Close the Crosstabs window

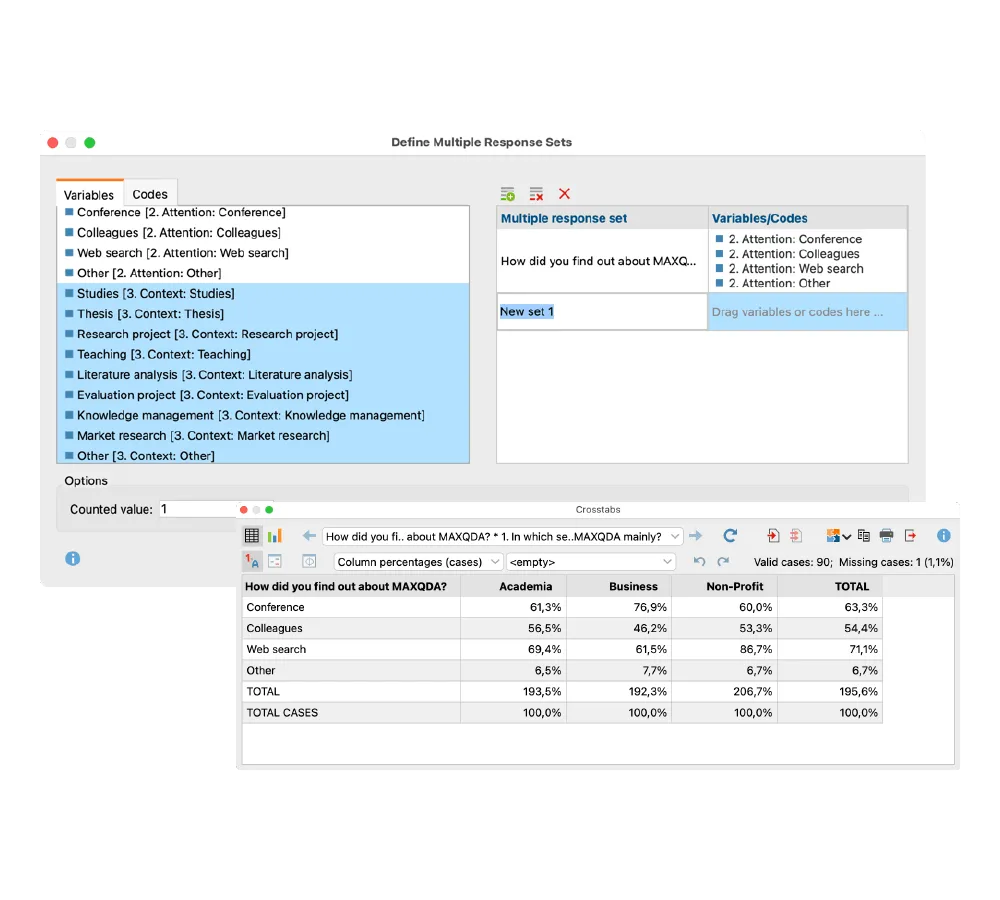coord(244,510)
